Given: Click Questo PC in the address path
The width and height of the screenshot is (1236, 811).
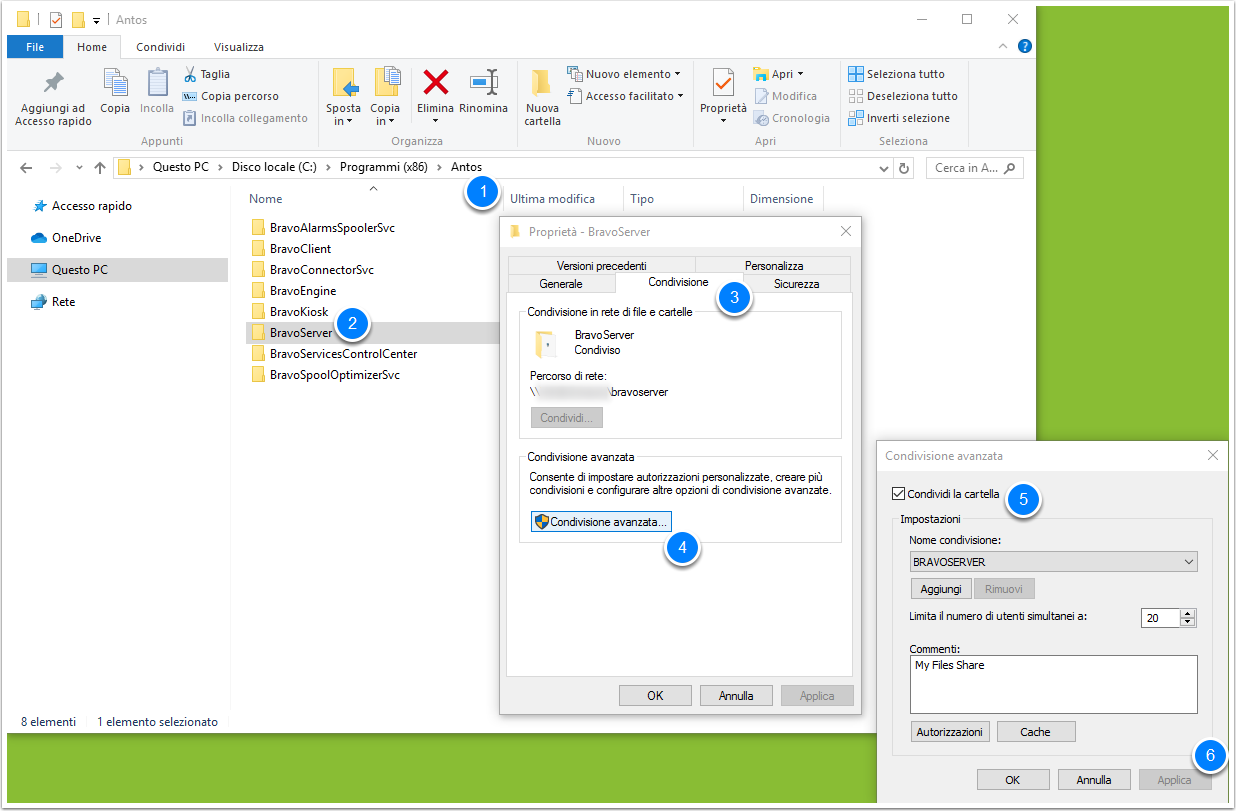Looking at the screenshot, I should click(181, 167).
